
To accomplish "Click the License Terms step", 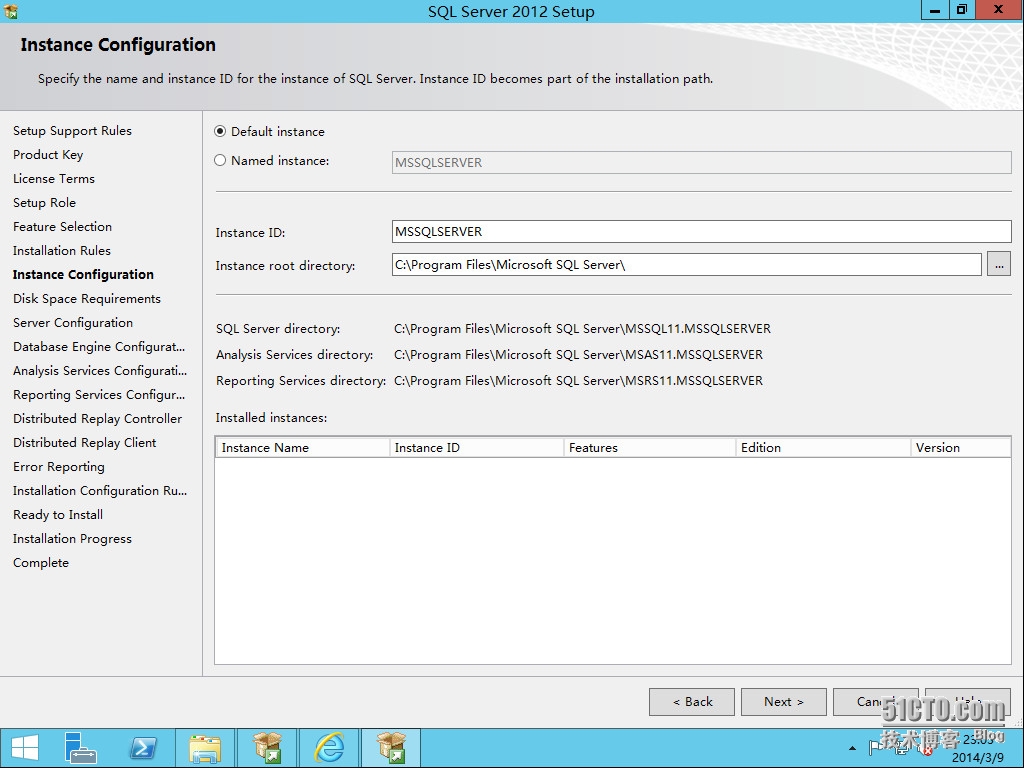I will [54, 178].
